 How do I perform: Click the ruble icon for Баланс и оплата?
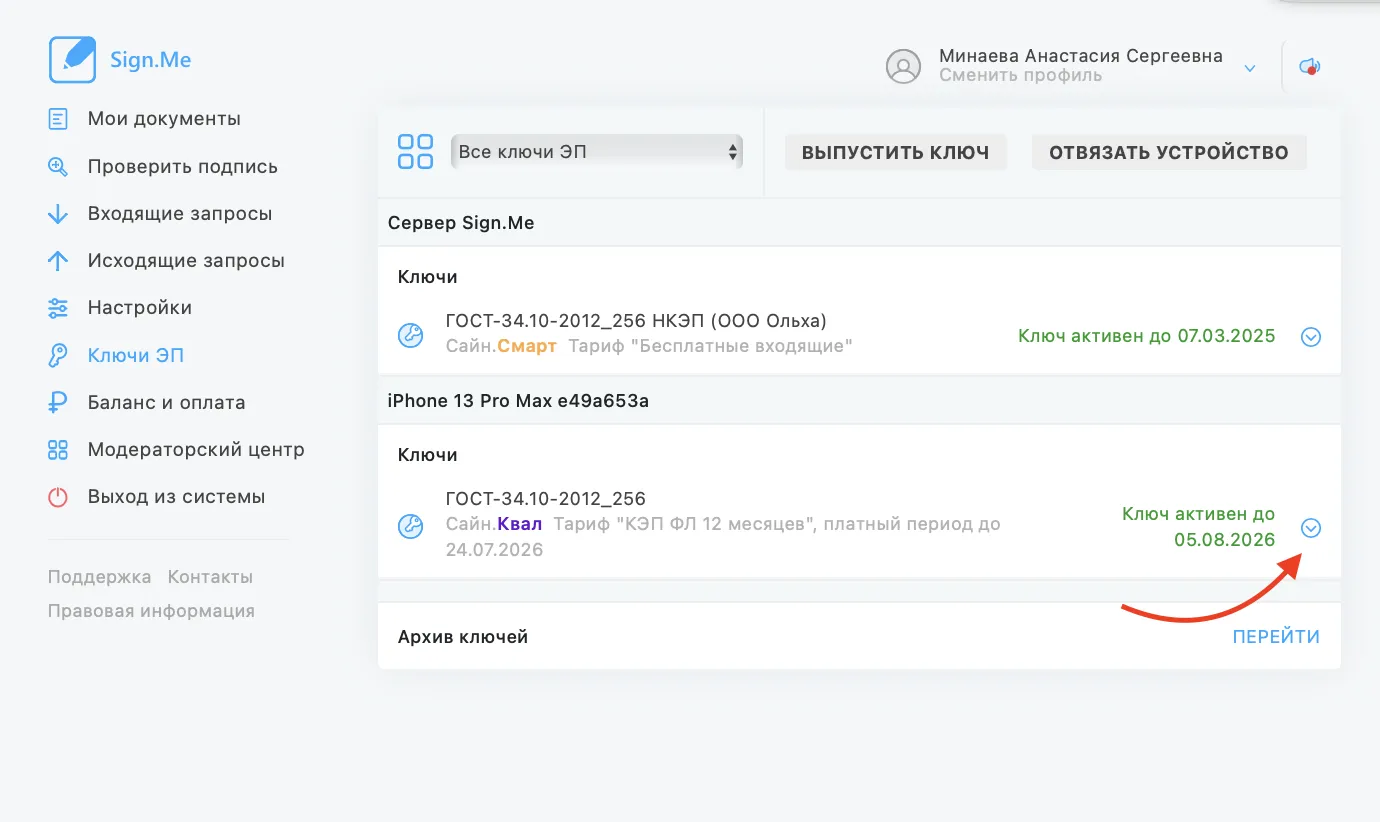click(58, 403)
